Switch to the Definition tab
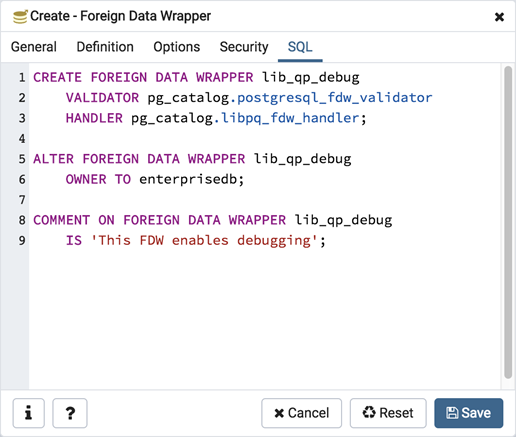The height and width of the screenshot is (437, 516). point(105,47)
